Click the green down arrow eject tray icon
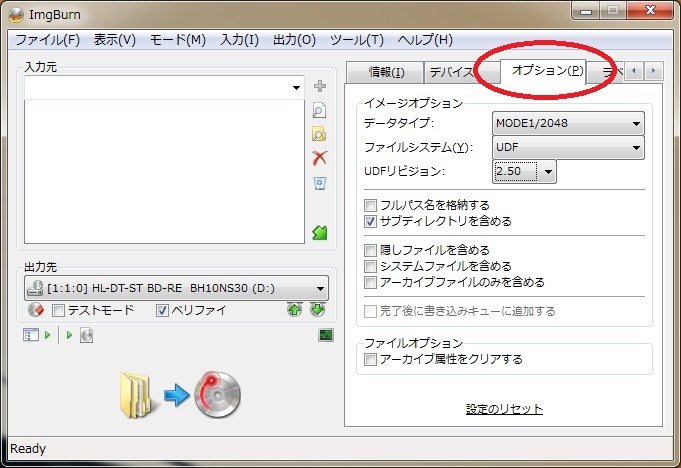 click(x=318, y=310)
